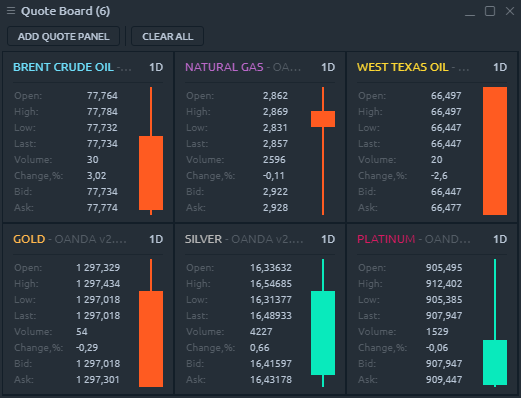Click the PLATINUM symbol name
This screenshot has height=398, width=521.
point(386,239)
